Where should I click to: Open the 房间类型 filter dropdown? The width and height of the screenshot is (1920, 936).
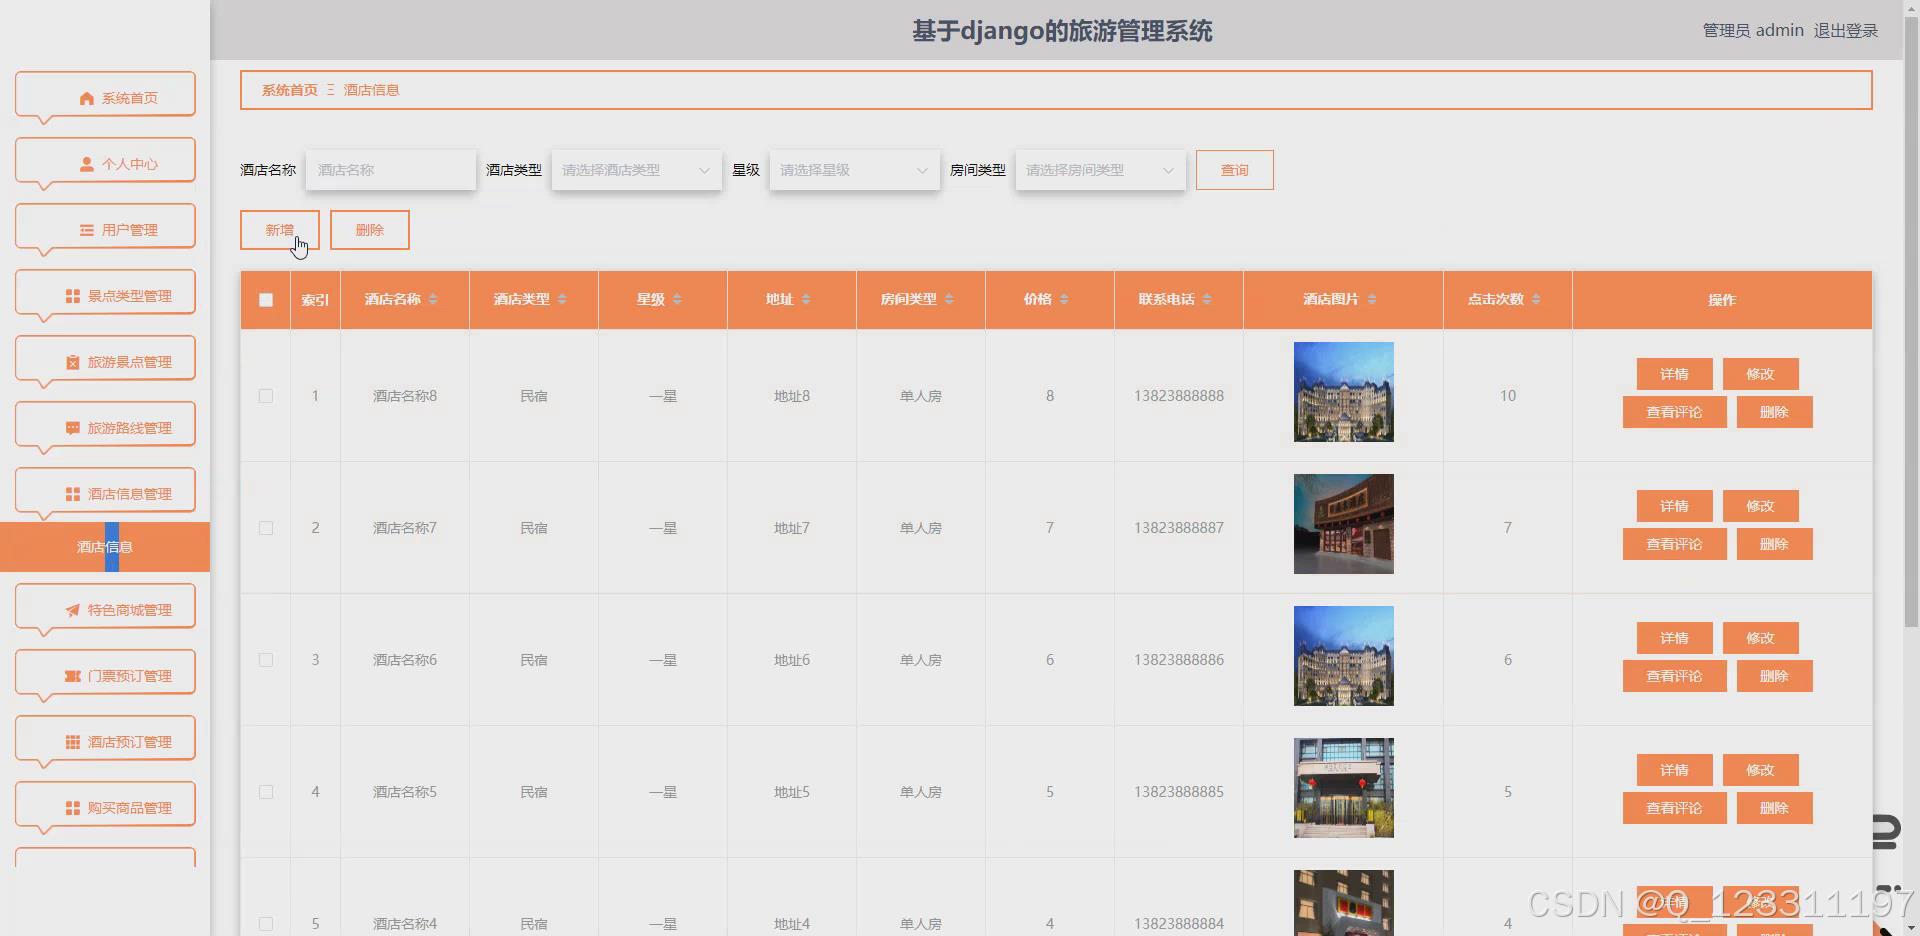[x=1100, y=170]
